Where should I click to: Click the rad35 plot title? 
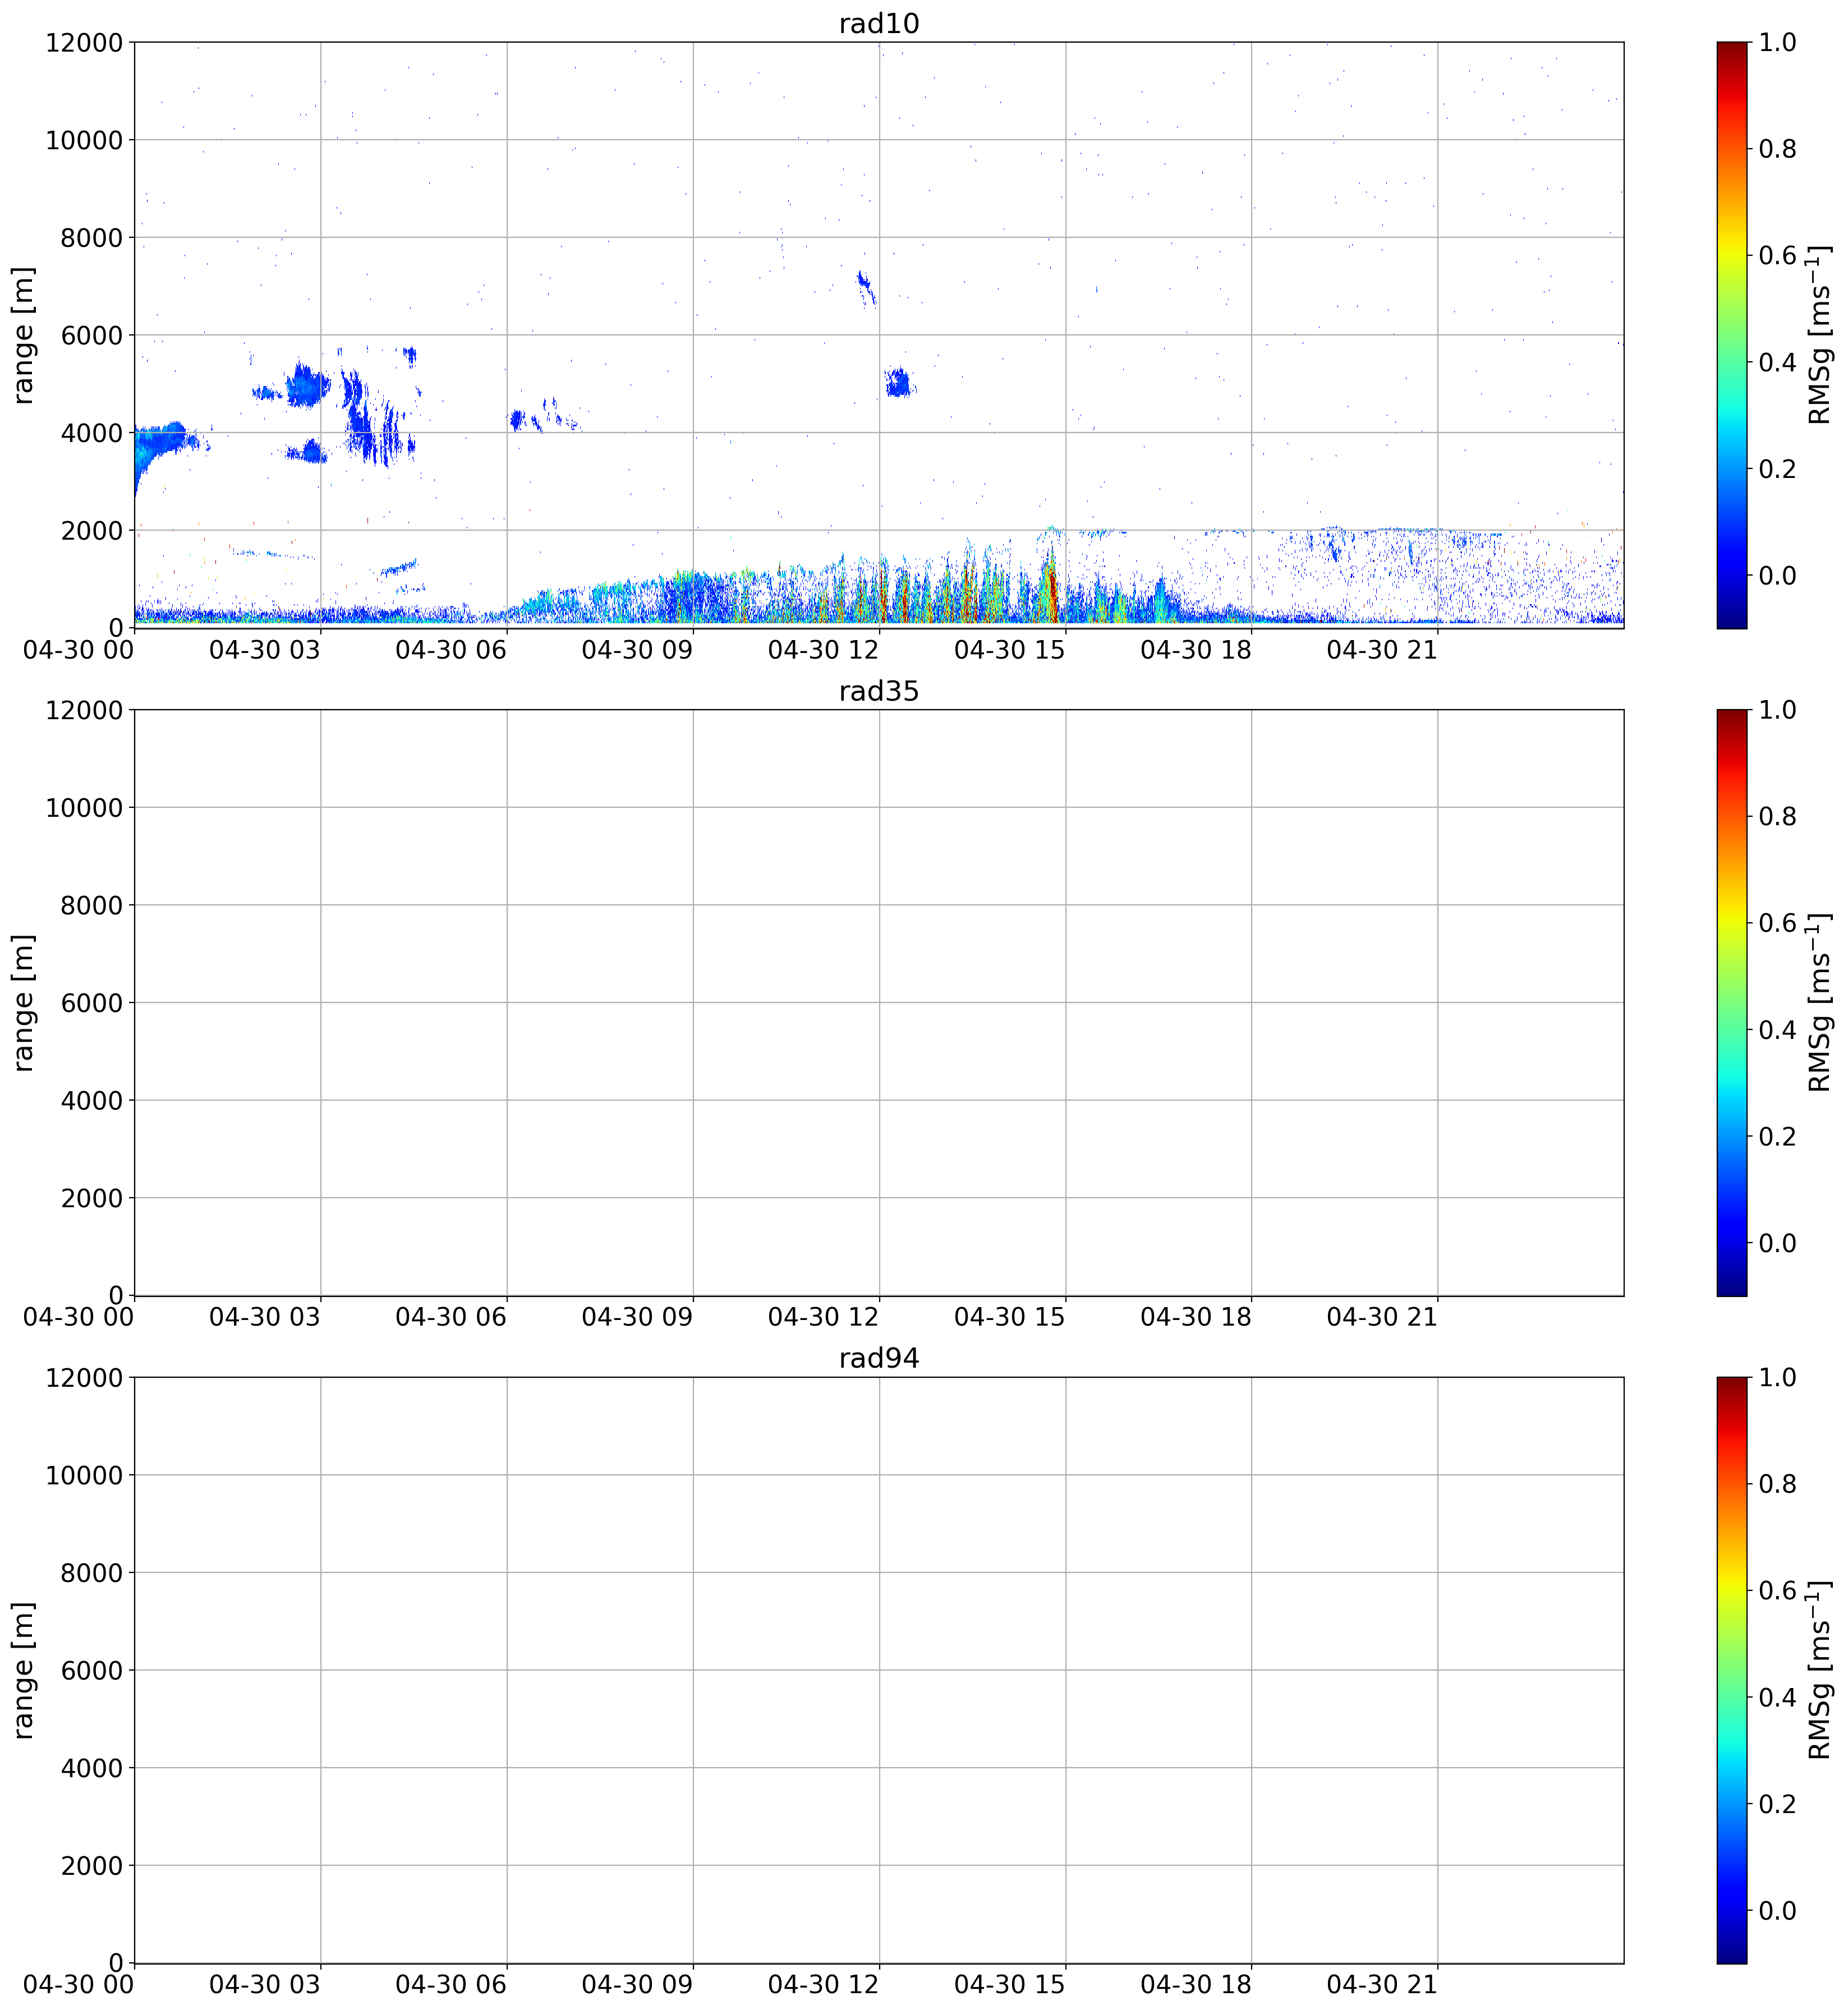(x=878, y=692)
